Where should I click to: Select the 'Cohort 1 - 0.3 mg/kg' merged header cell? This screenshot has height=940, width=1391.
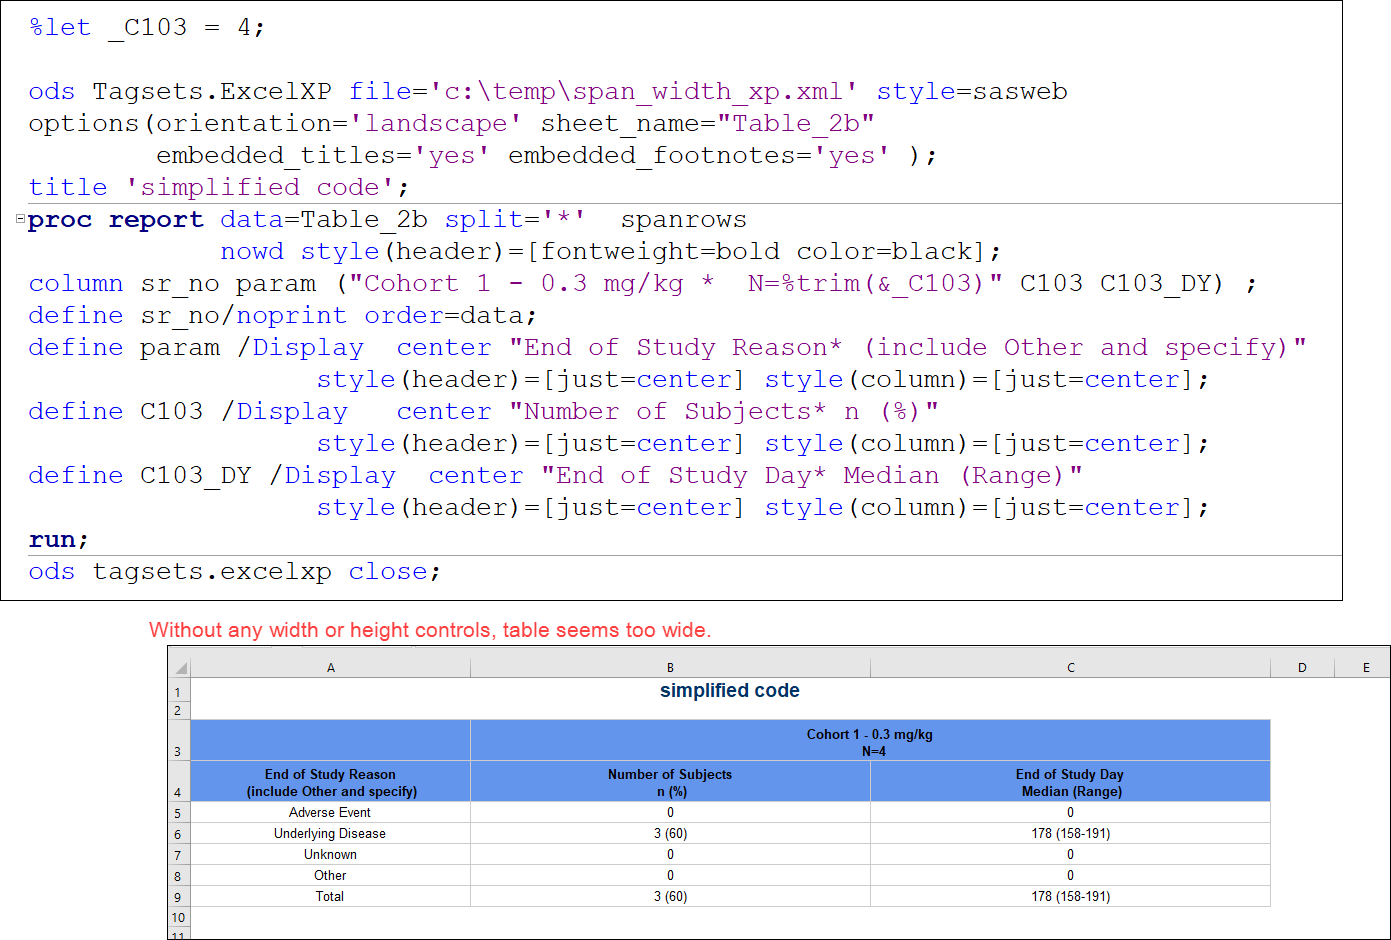click(x=870, y=740)
